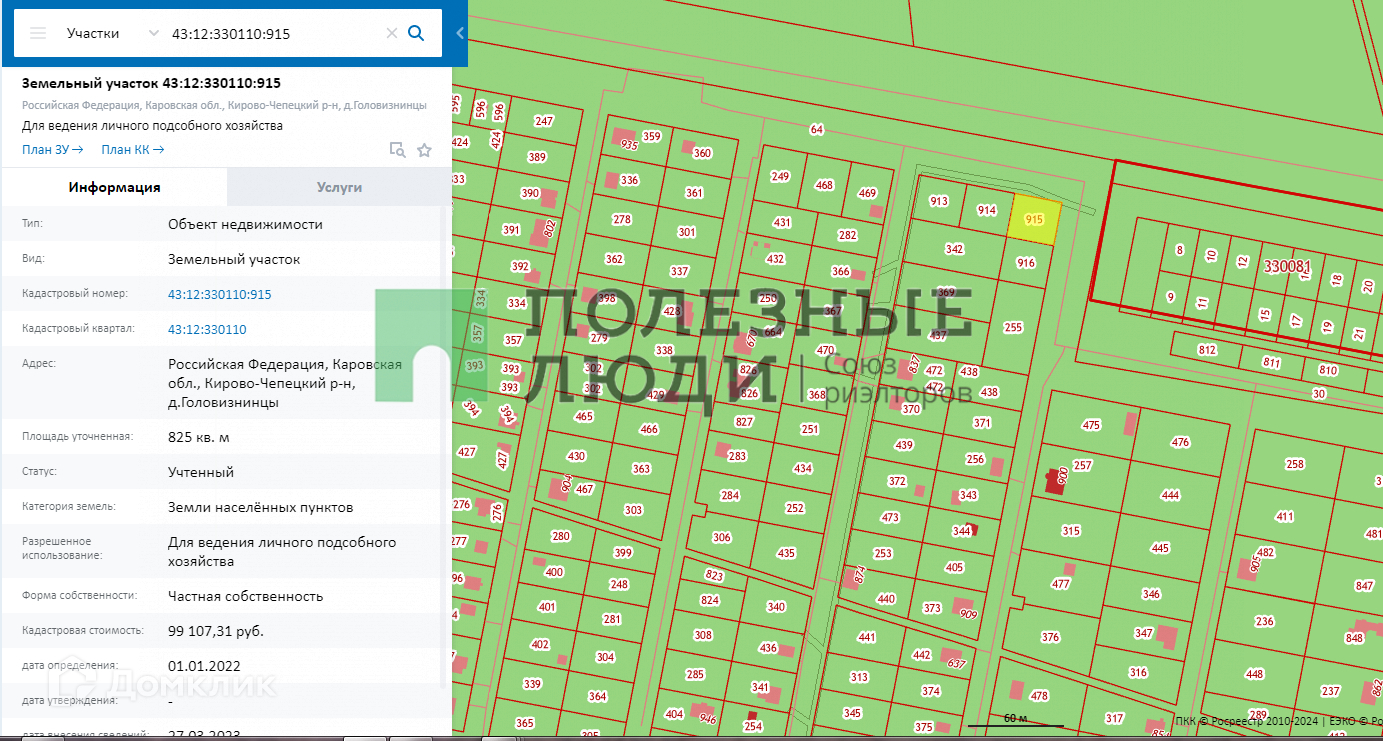This screenshot has width=1383, height=741.
Task: Select the status value Учтенный
Action: coord(201,472)
